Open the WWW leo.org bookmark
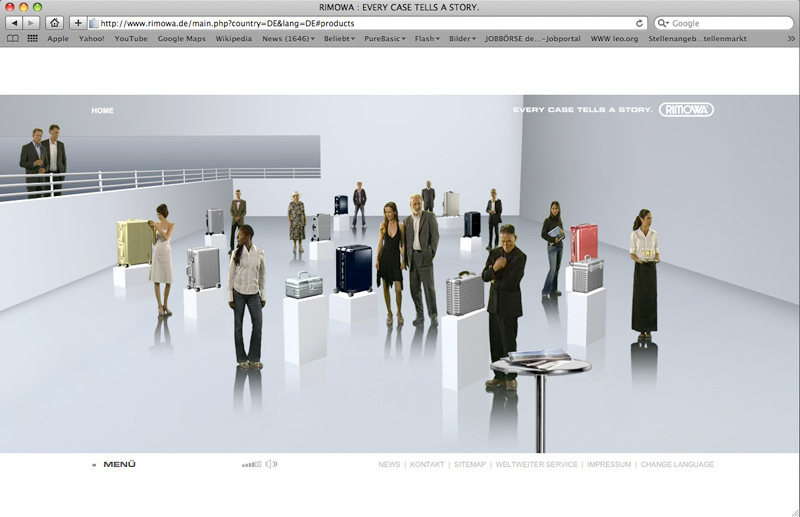 (614, 38)
